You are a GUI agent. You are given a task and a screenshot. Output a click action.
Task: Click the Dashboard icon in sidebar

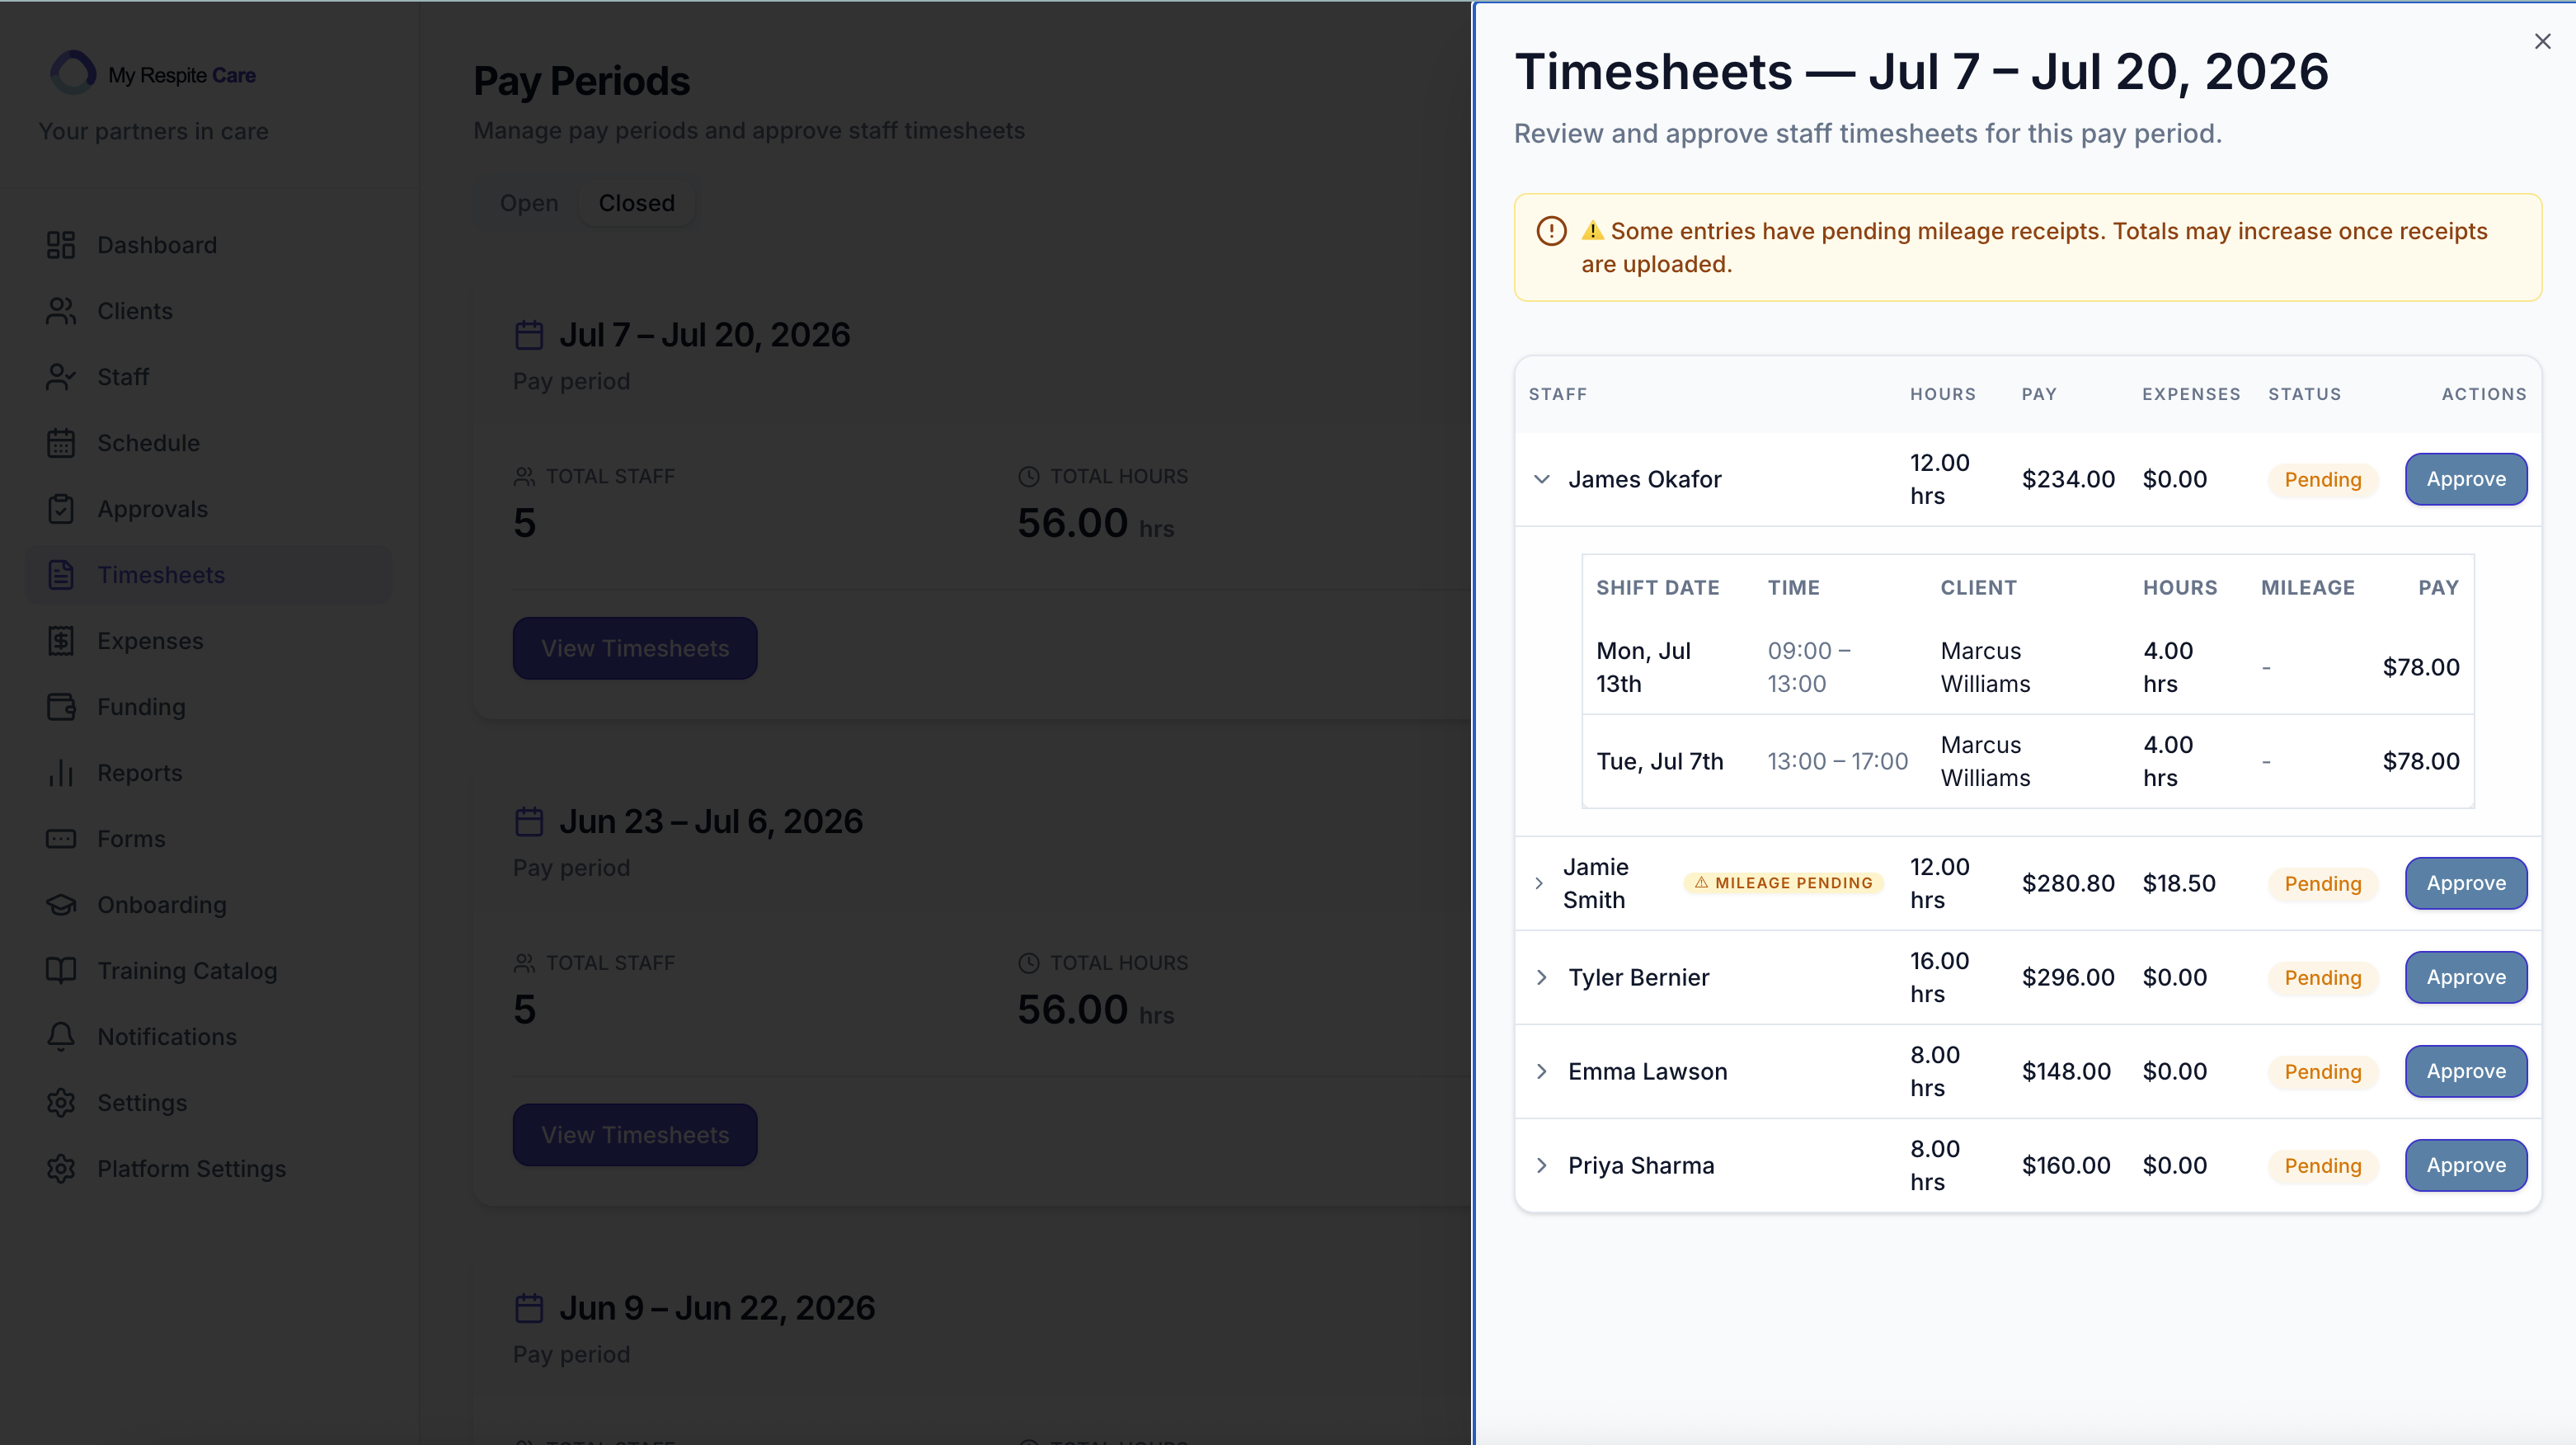point(61,245)
